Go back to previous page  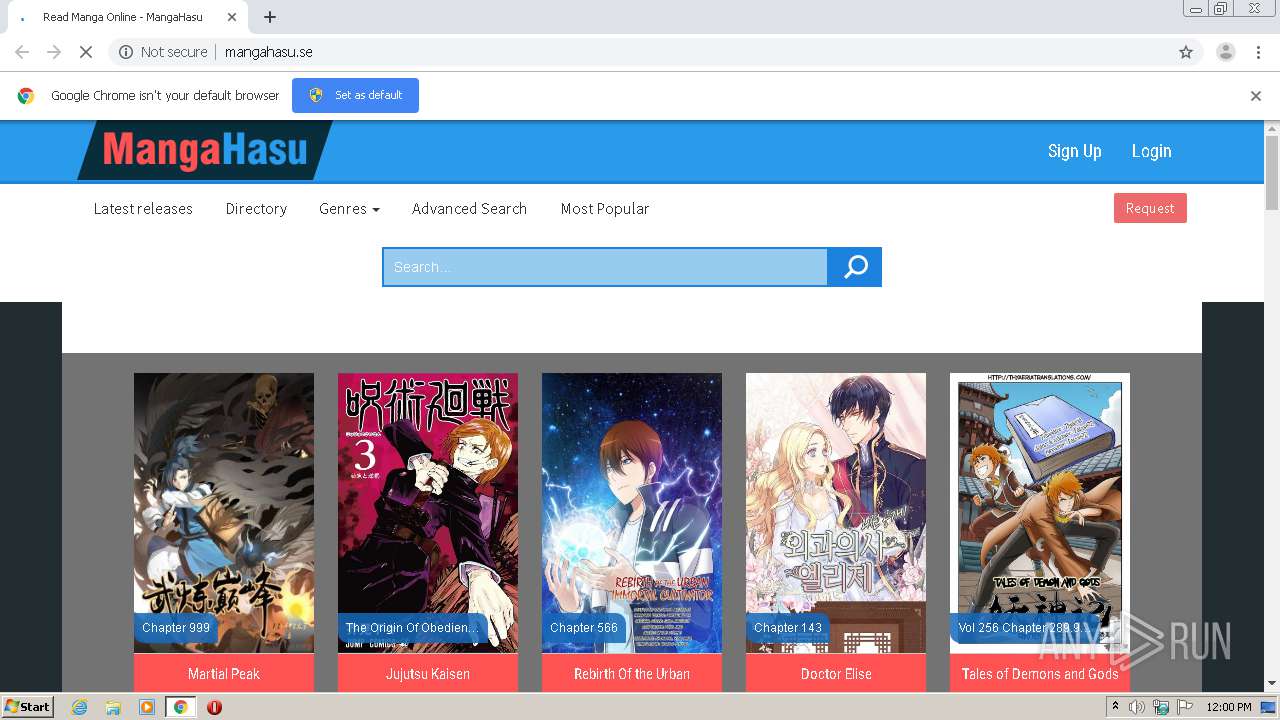pyautogui.click(x=22, y=52)
